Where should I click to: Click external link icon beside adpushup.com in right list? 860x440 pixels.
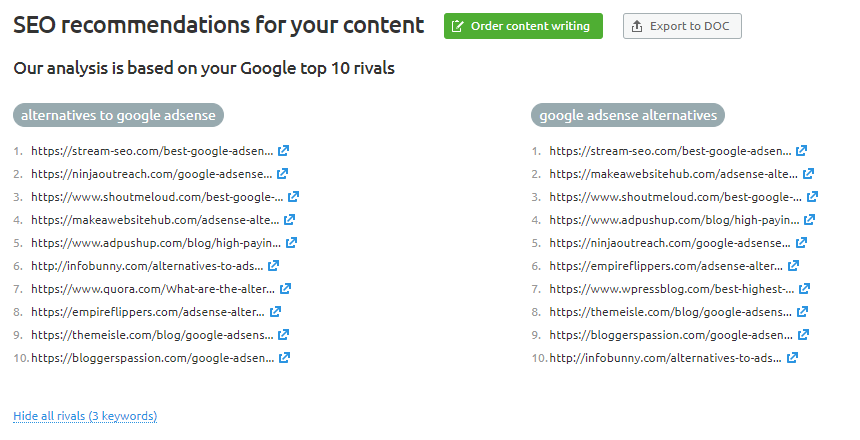click(809, 219)
